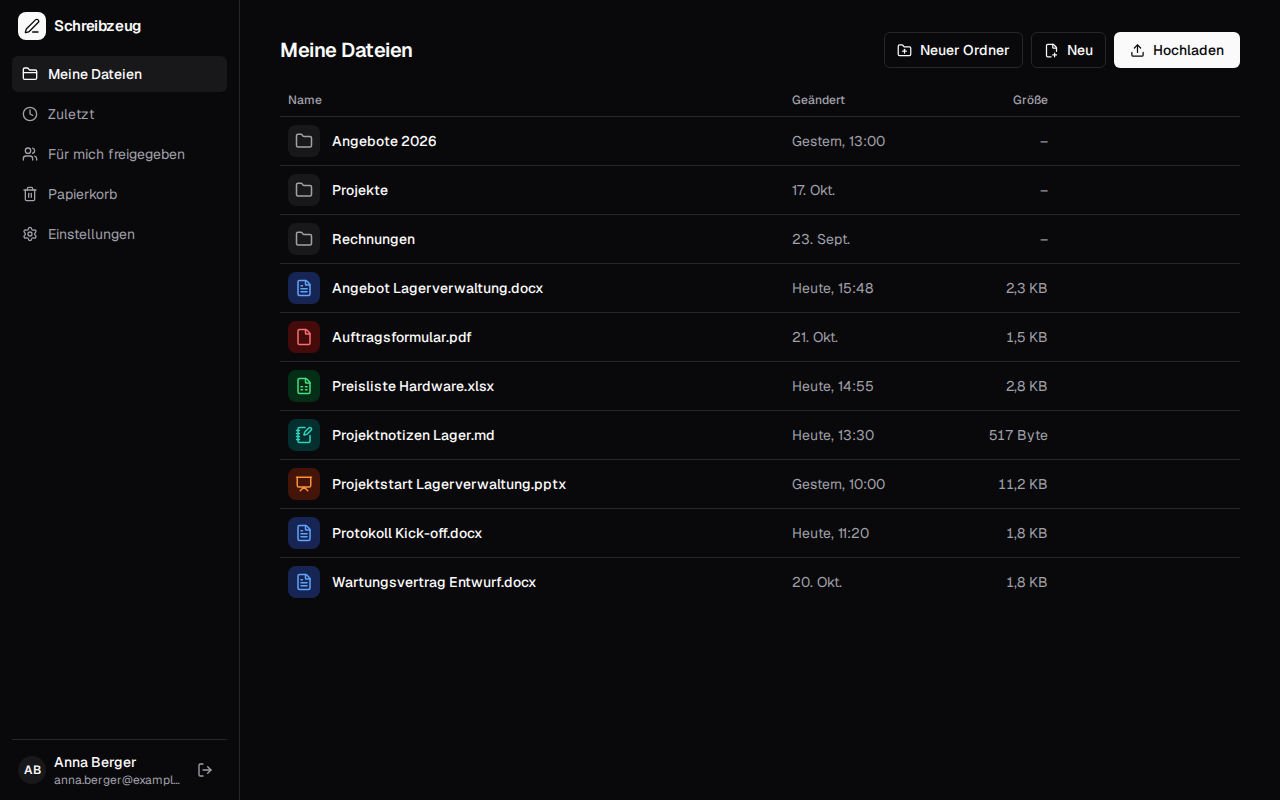Select file name Wartungsvertrag Entwurf.docx
This screenshot has width=1280, height=800.
point(434,582)
